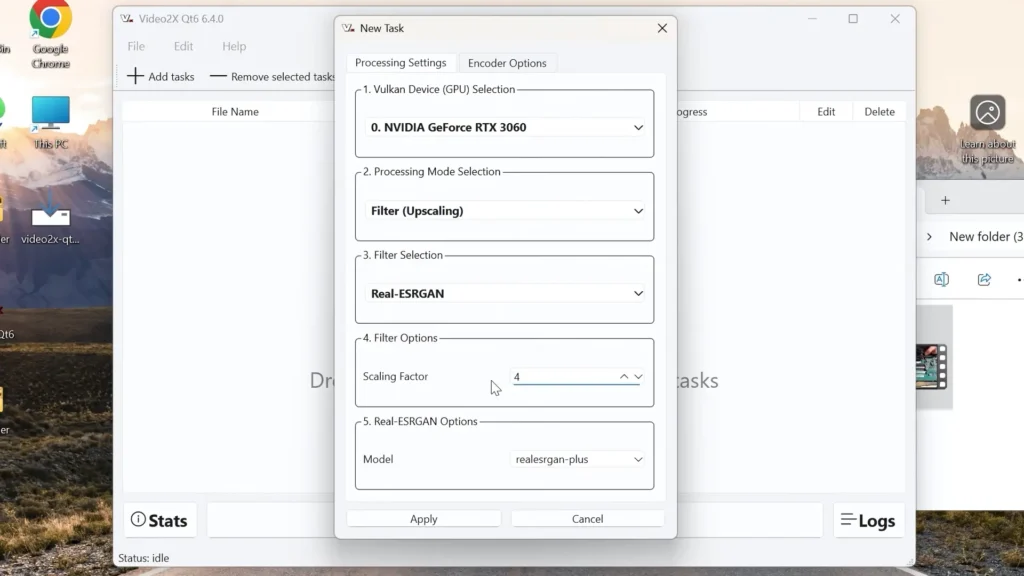Click the Apply button in New Task

[x=424, y=519]
